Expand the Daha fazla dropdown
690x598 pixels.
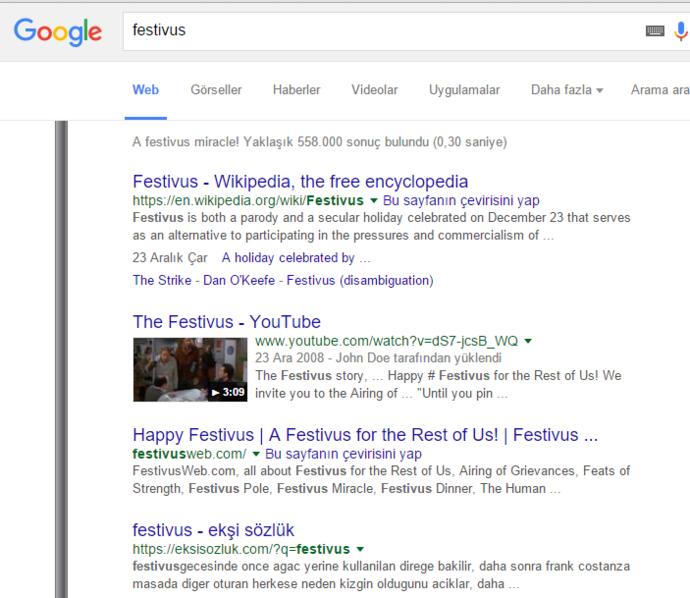[567, 90]
